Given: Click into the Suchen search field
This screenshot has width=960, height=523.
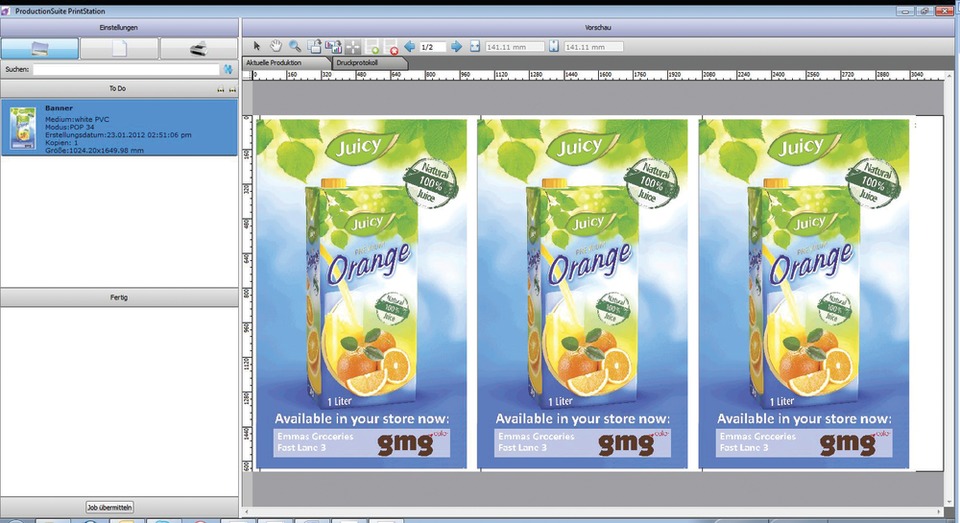Looking at the screenshot, I should [126, 70].
